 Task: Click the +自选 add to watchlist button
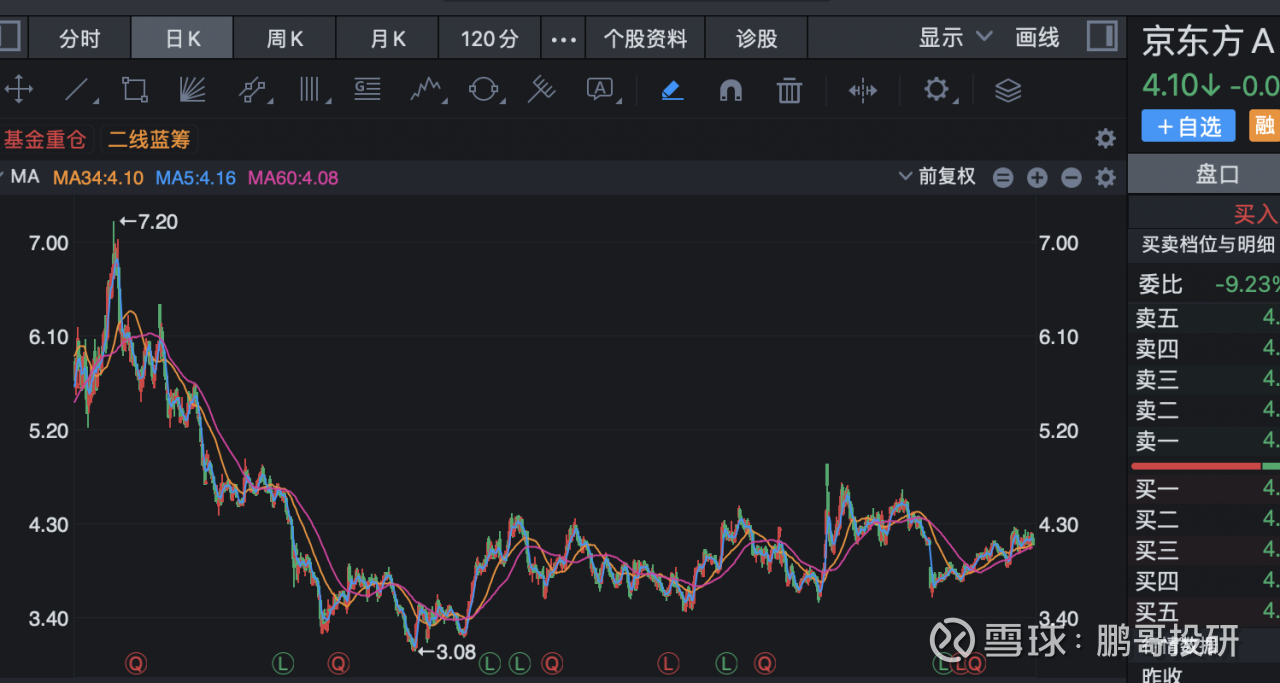(1188, 126)
